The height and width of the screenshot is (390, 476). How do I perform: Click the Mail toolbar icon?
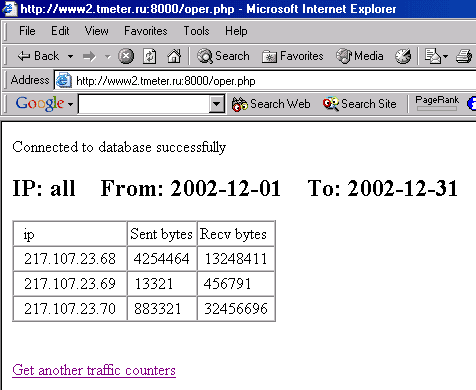pos(433,56)
